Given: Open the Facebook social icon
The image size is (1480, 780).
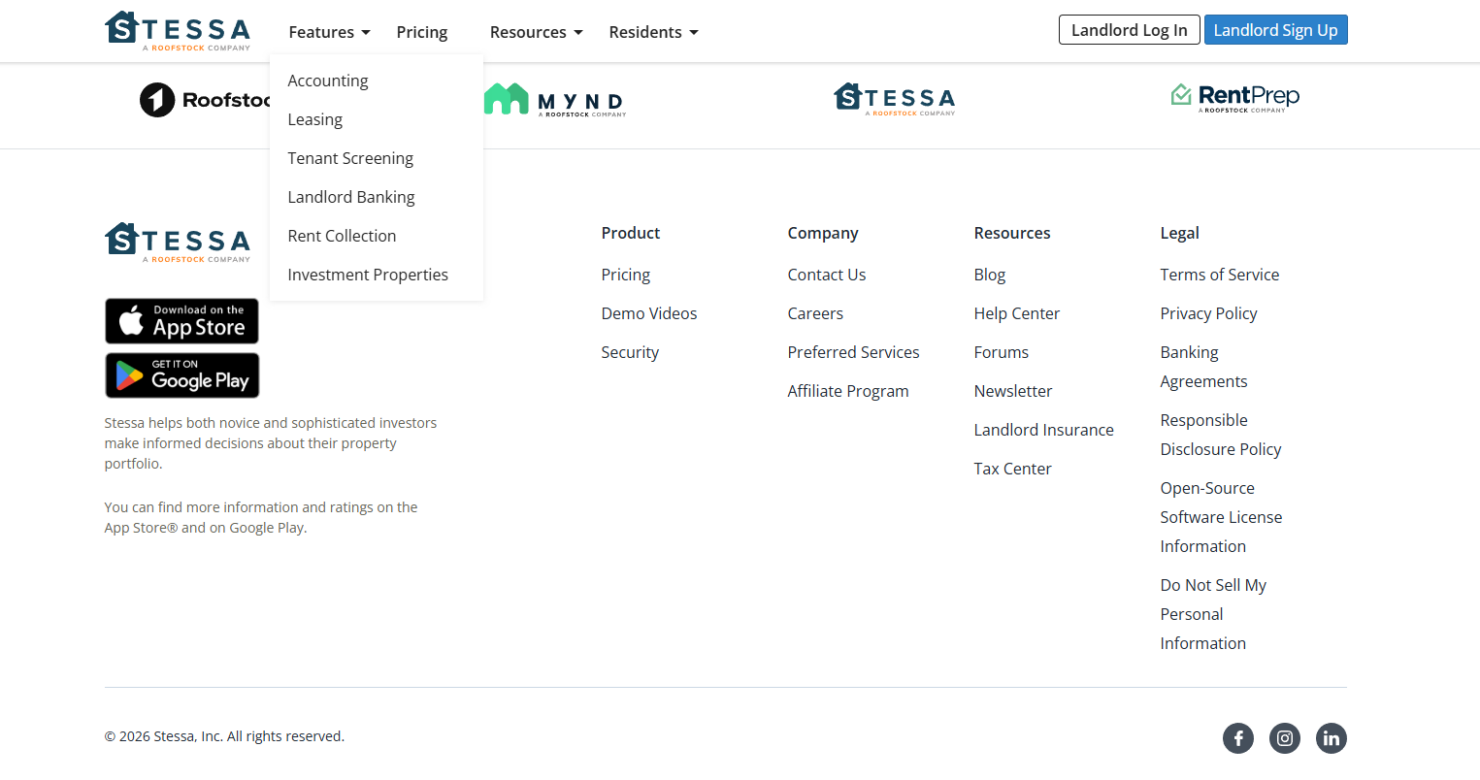Looking at the screenshot, I should [x=1238, y=738].
